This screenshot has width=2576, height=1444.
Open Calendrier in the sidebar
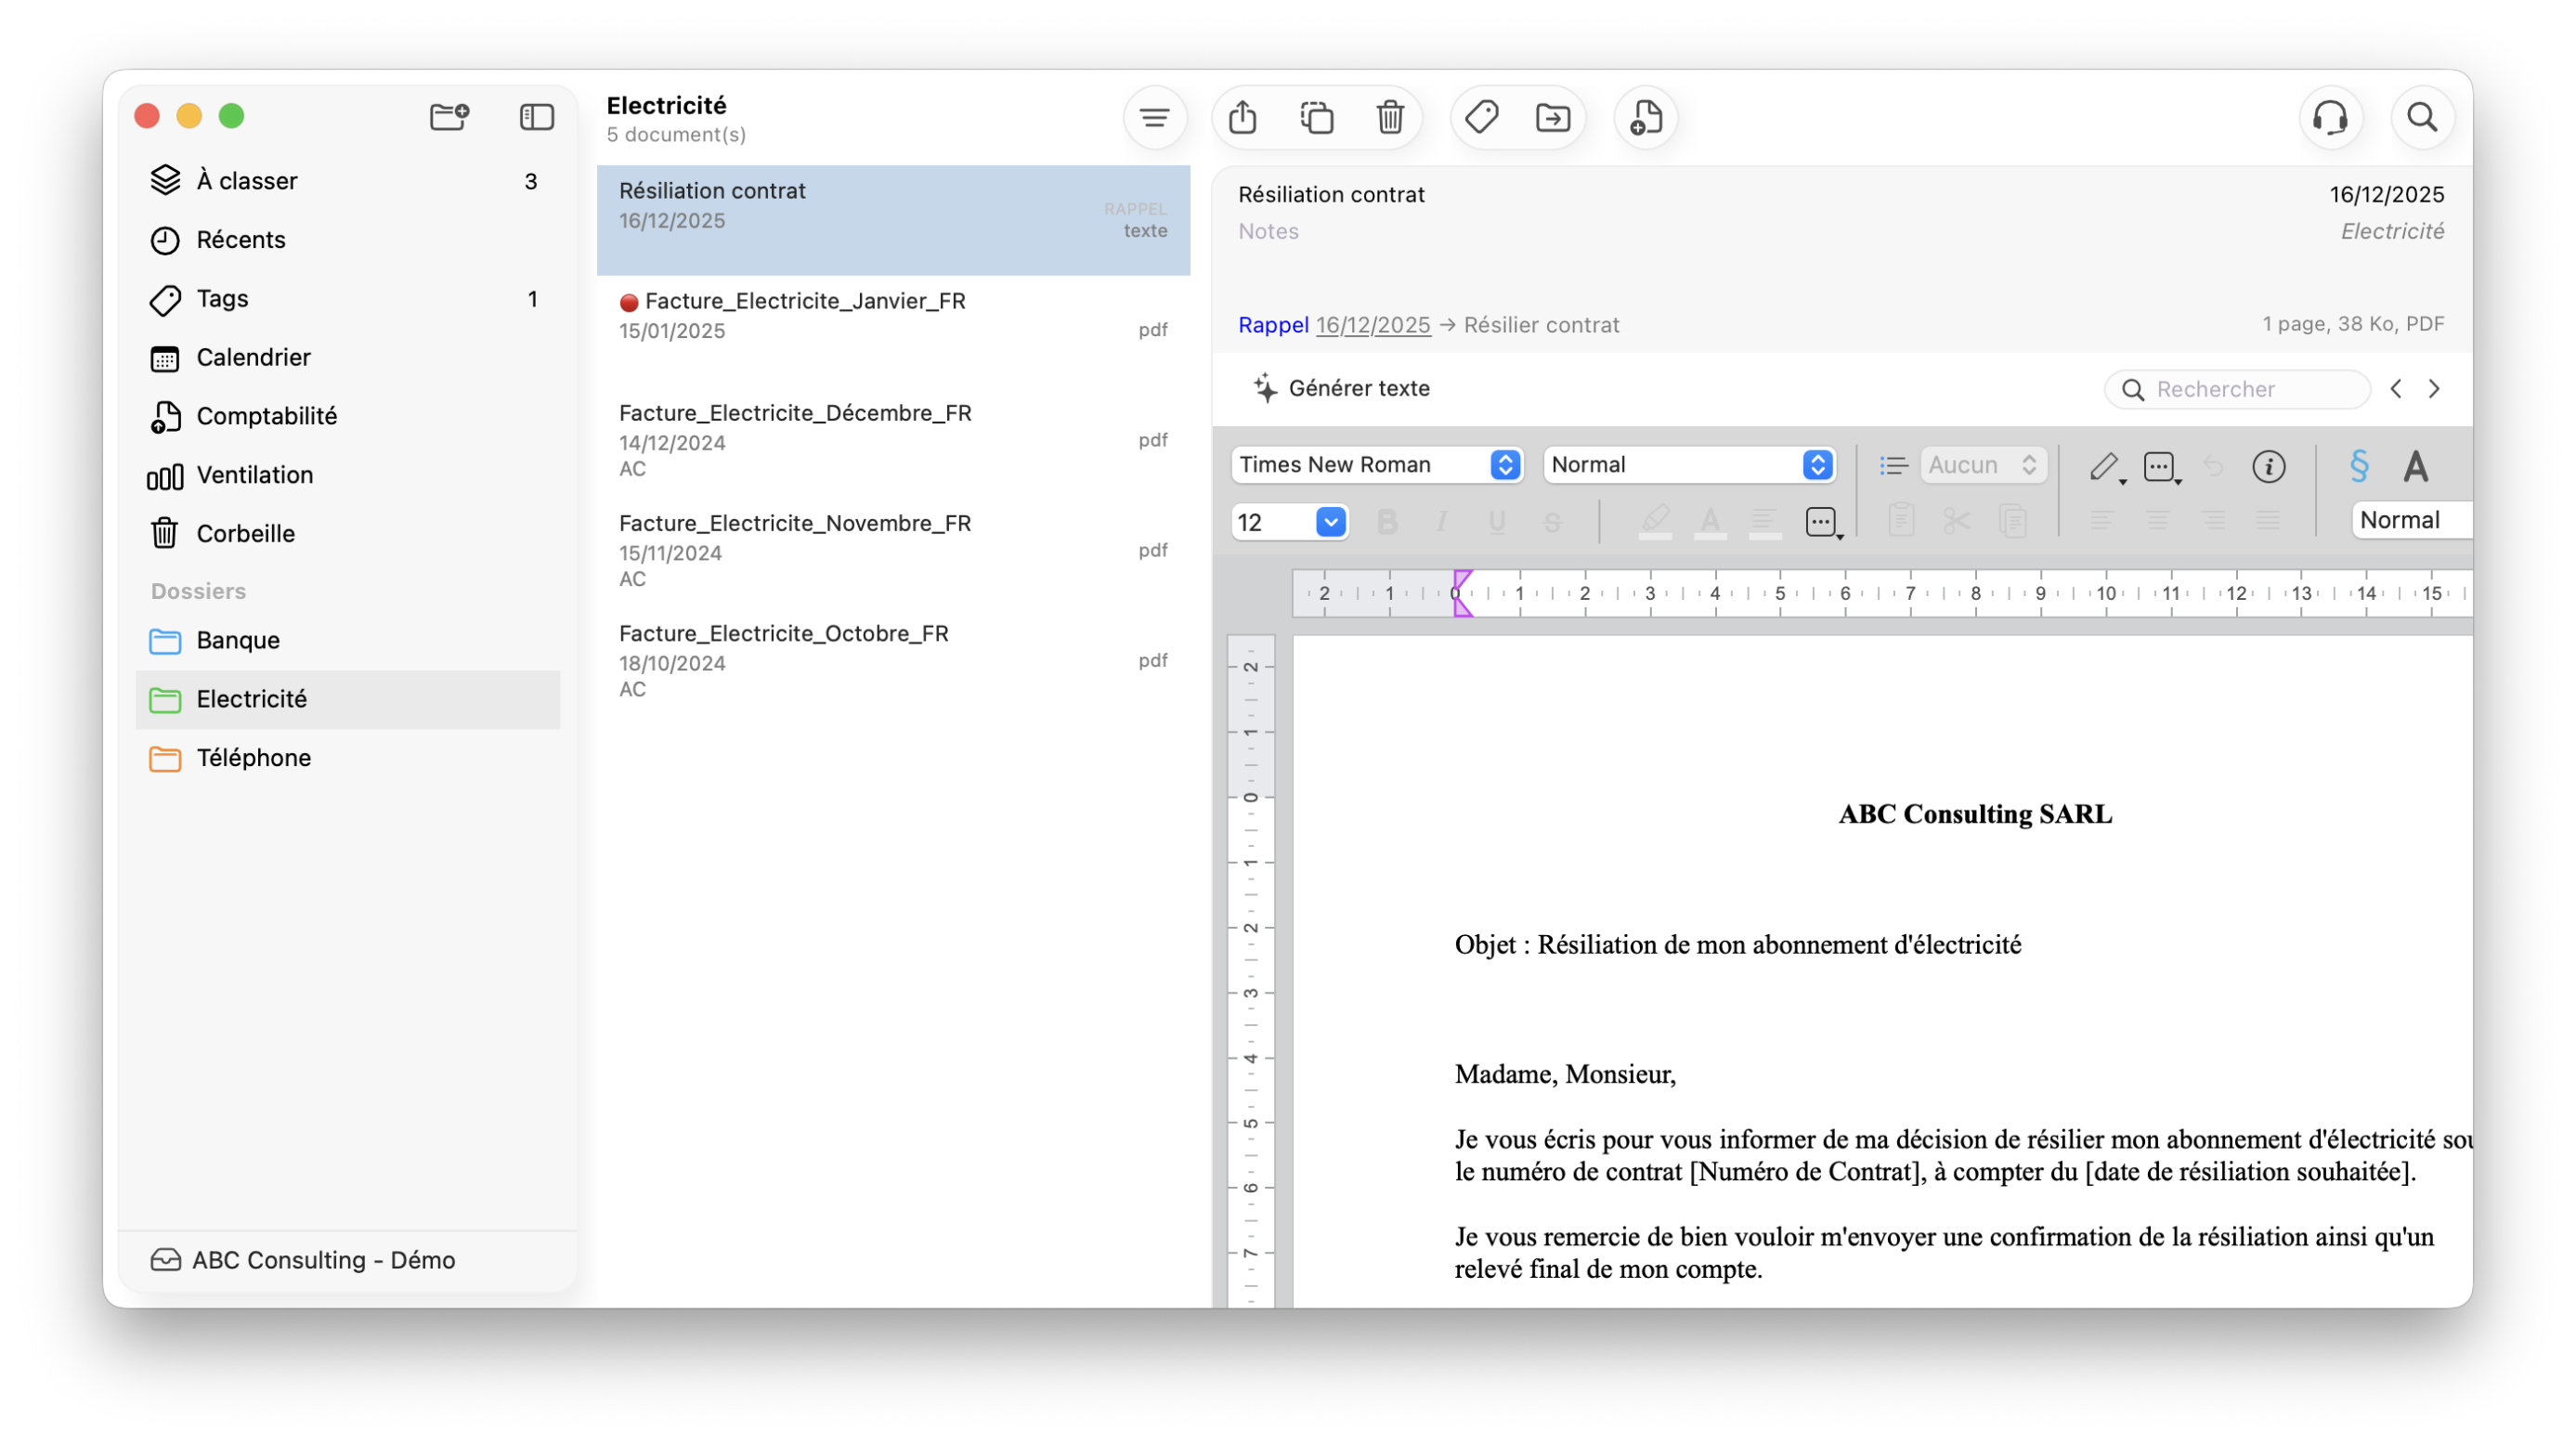(x=253, y=357)
